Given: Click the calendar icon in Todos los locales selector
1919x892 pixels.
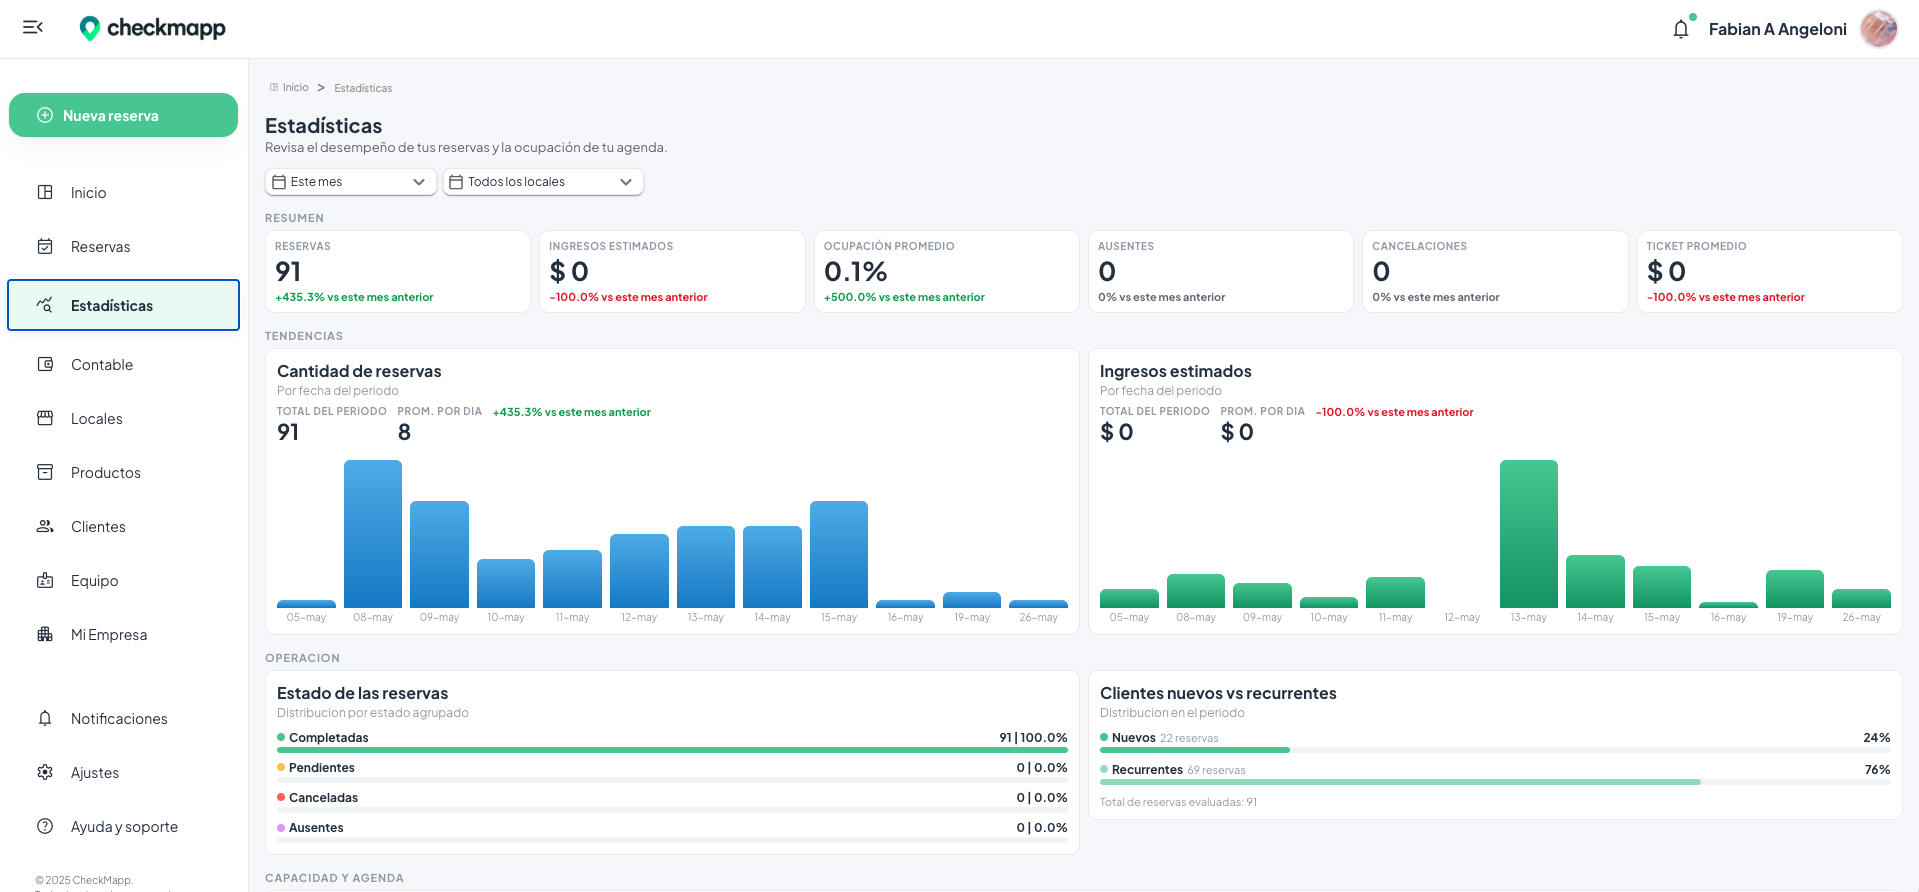Looking at the screenshot, I should (x=456, y=182).
